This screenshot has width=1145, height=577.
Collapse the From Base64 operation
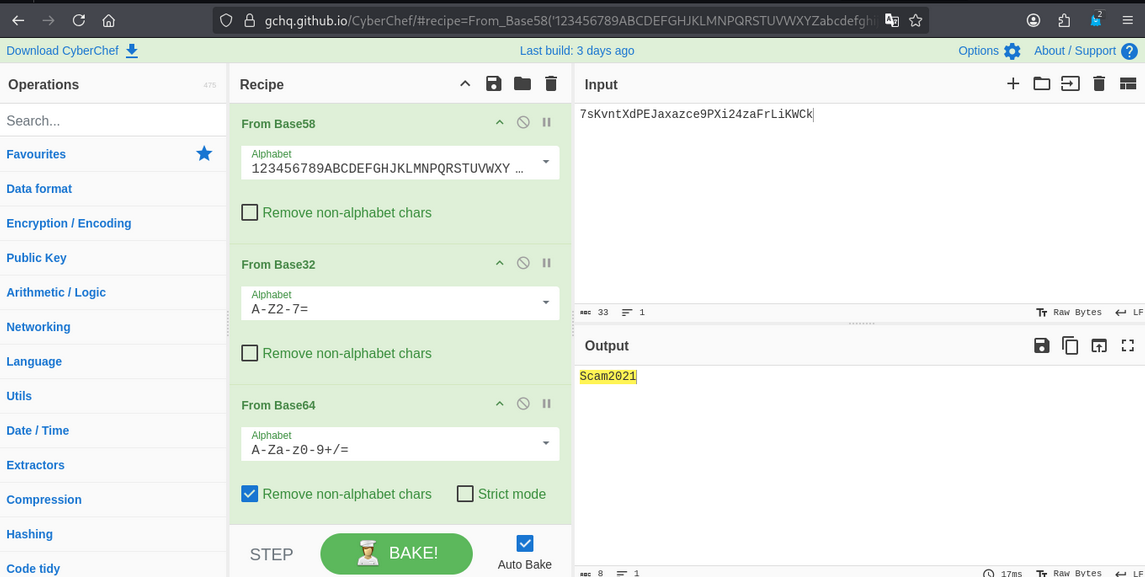pyautogui.click(x=500, y=405)
